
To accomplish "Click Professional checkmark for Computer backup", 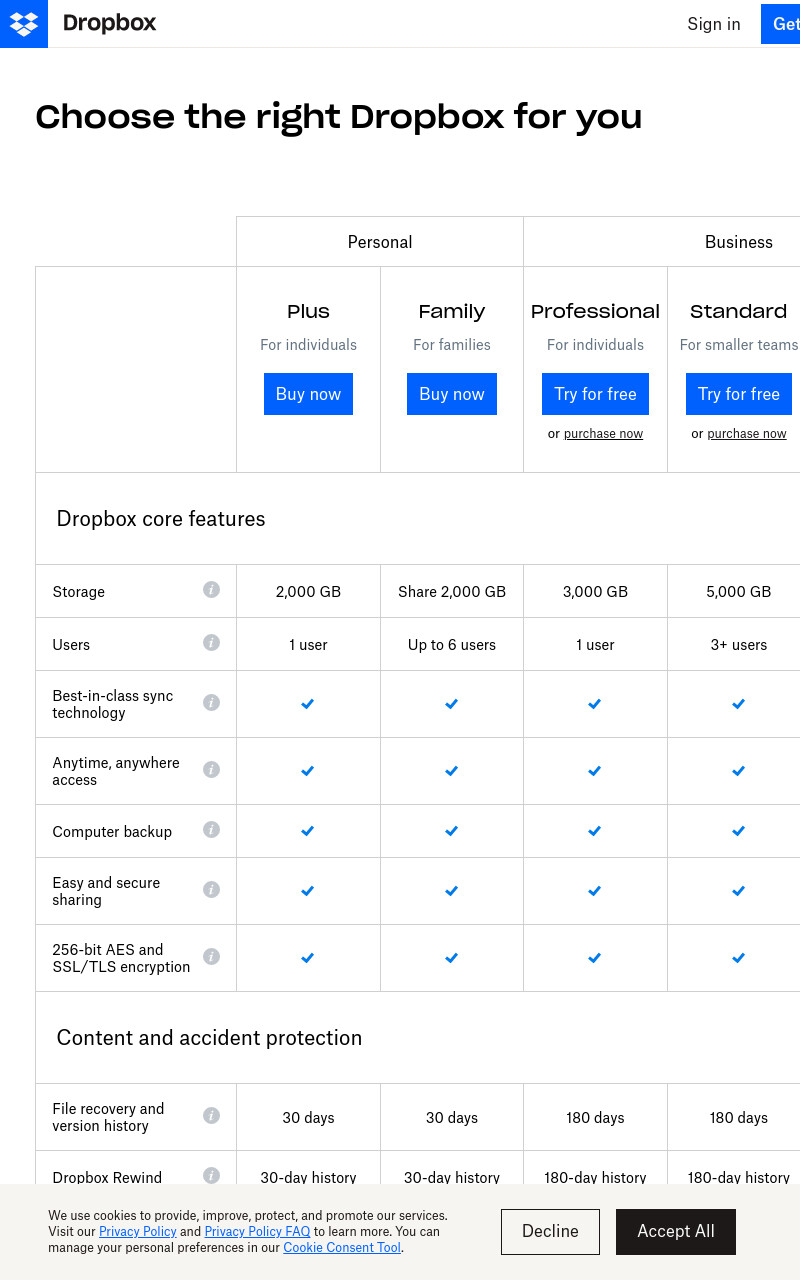I will (x=595, y=831).
